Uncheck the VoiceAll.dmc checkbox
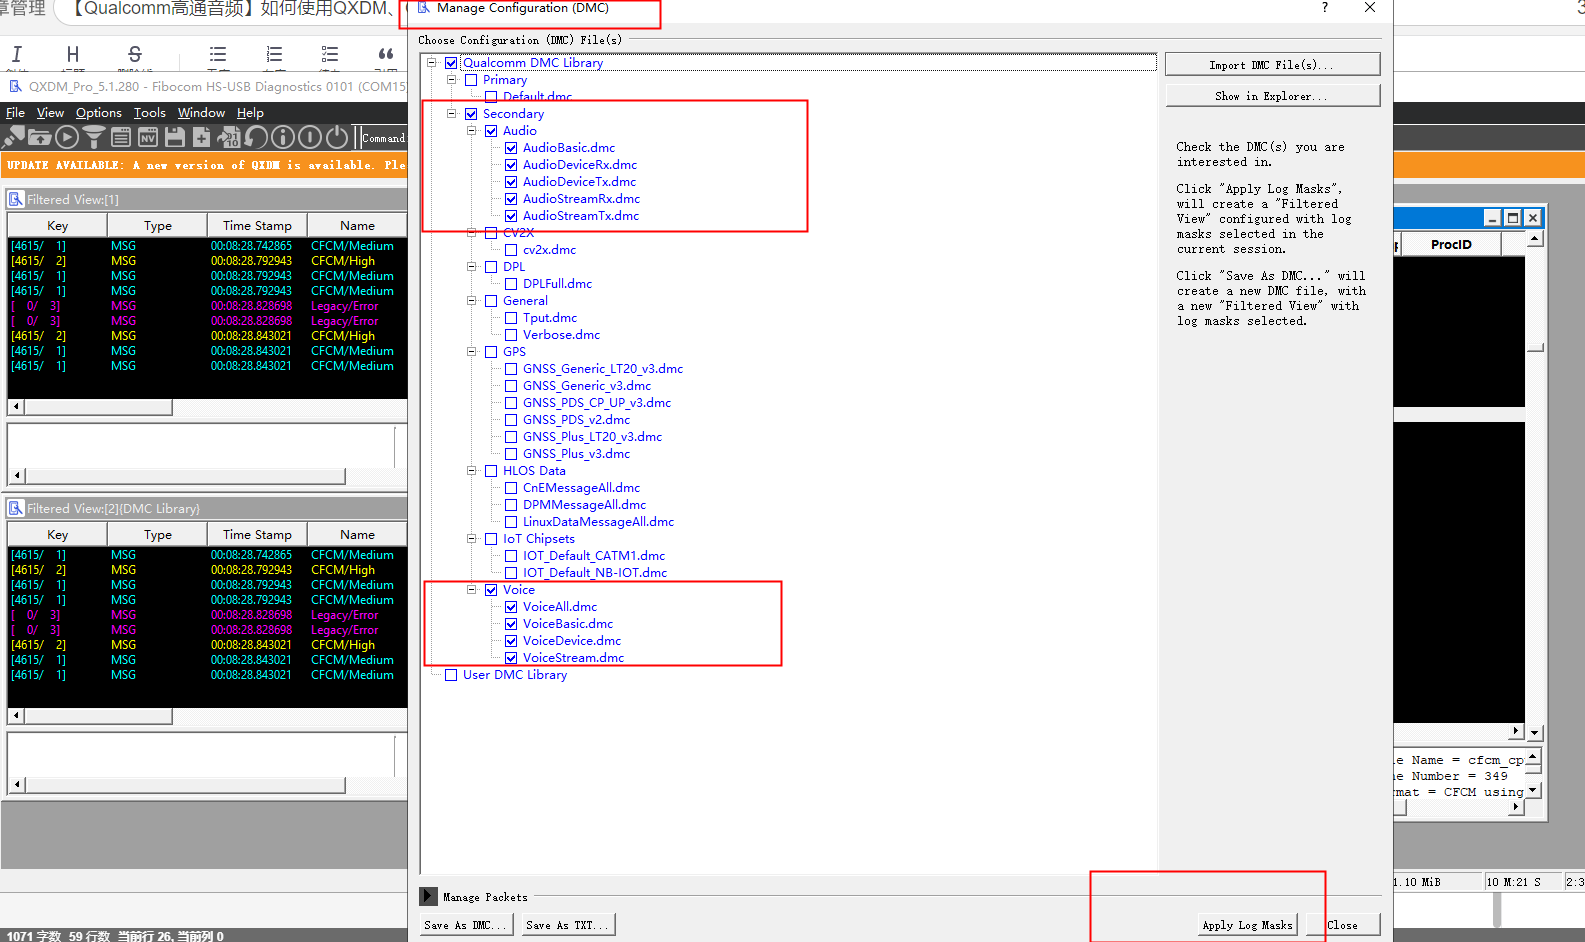 tap(511, 607)
